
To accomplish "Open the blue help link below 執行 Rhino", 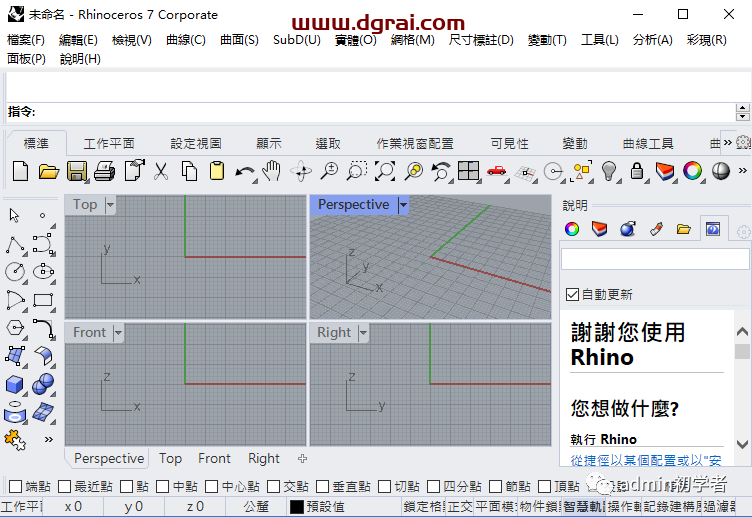I will (x=646, y=460).
